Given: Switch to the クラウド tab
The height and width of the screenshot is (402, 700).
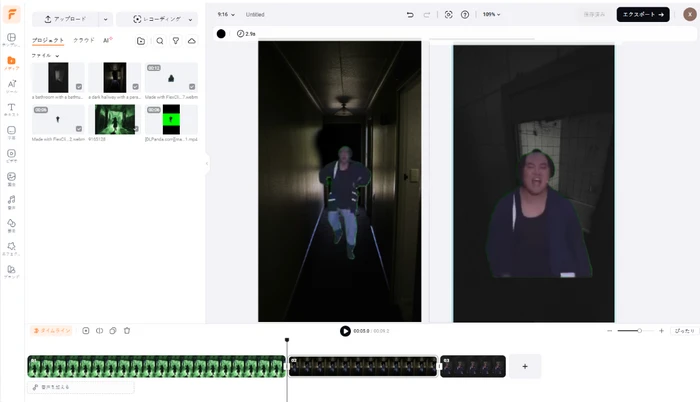Looking at the screenshot, I should click(84, 40).
